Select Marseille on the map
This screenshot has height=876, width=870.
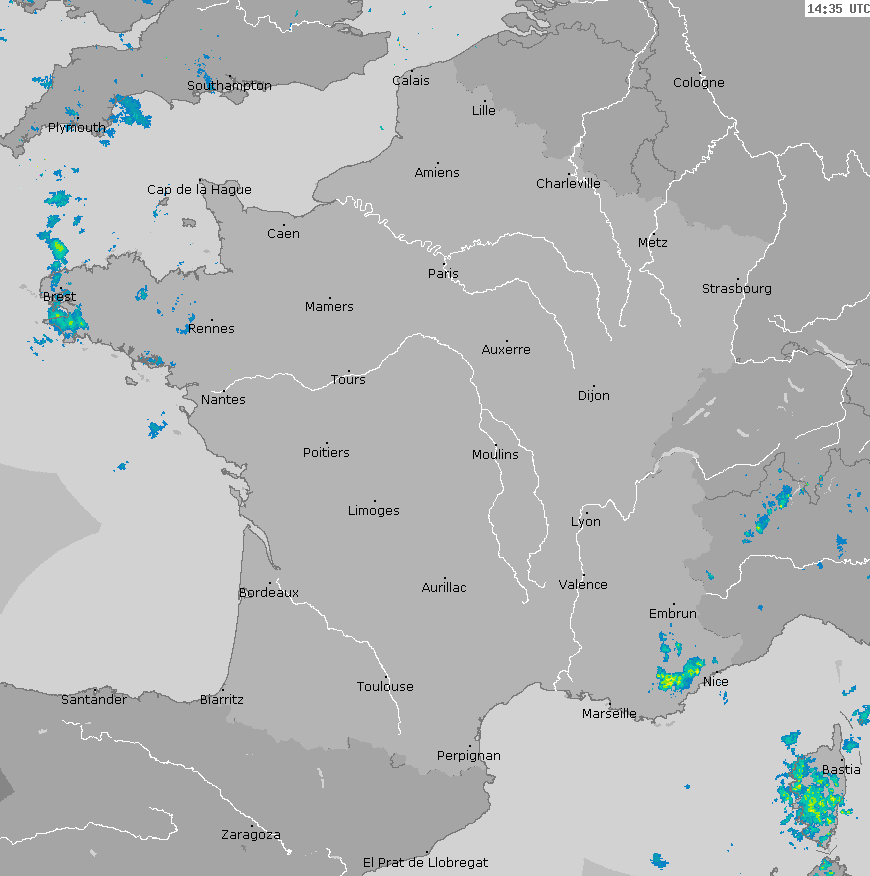[609, 713]
